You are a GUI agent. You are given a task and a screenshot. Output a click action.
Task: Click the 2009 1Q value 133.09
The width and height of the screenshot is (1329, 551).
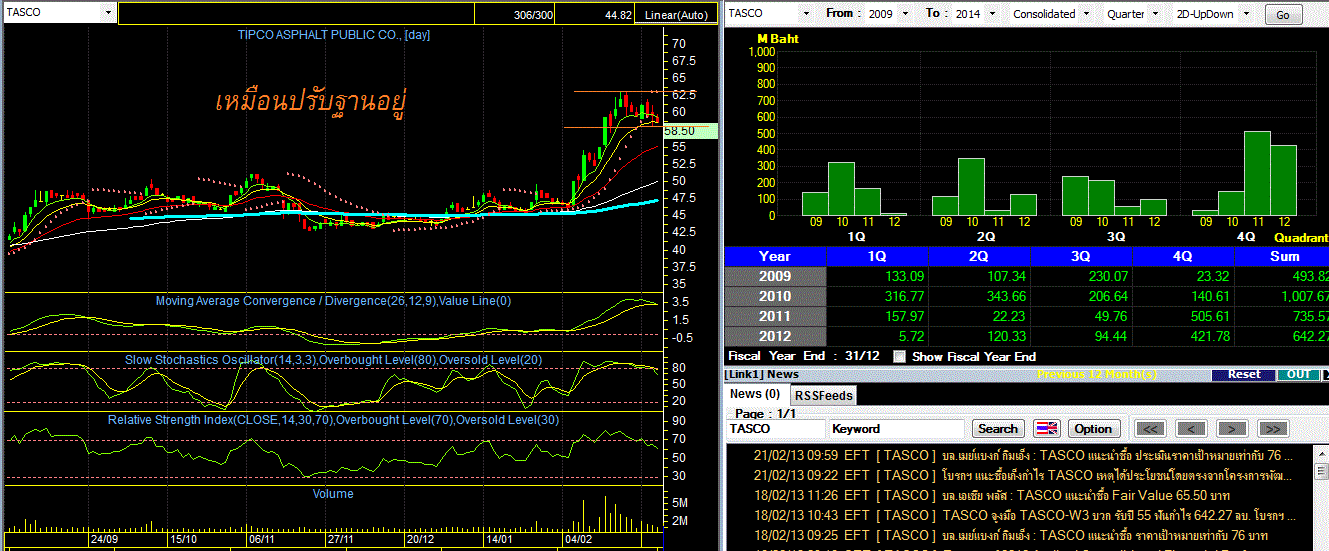tap(903, 276)
